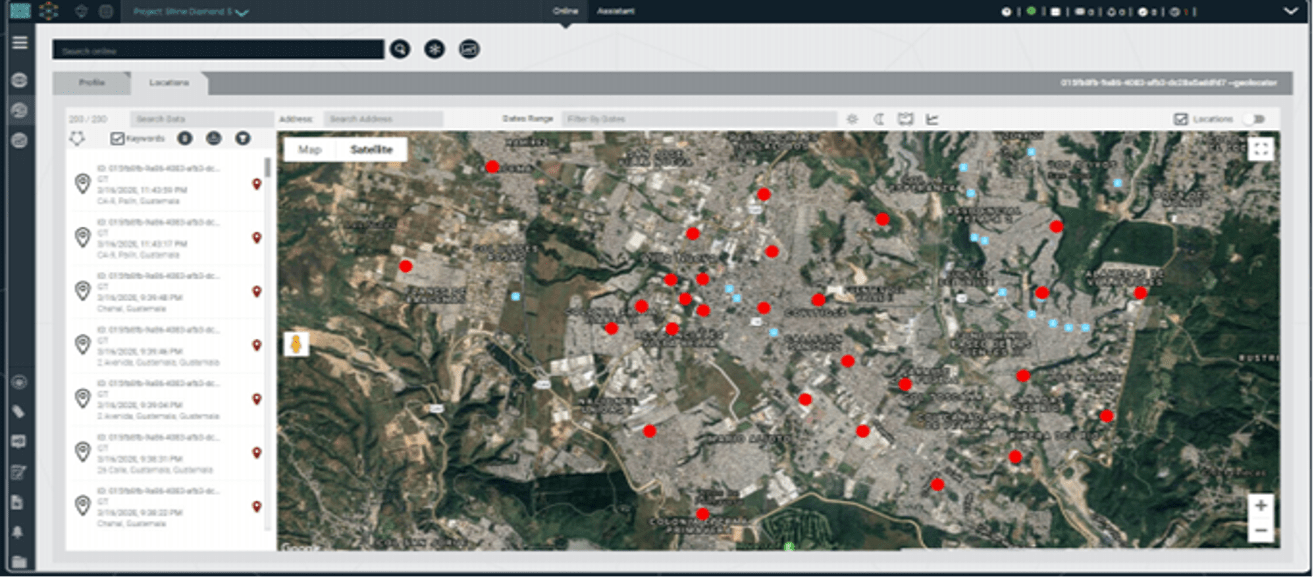Click the Search Address input field

coord(383,119)
